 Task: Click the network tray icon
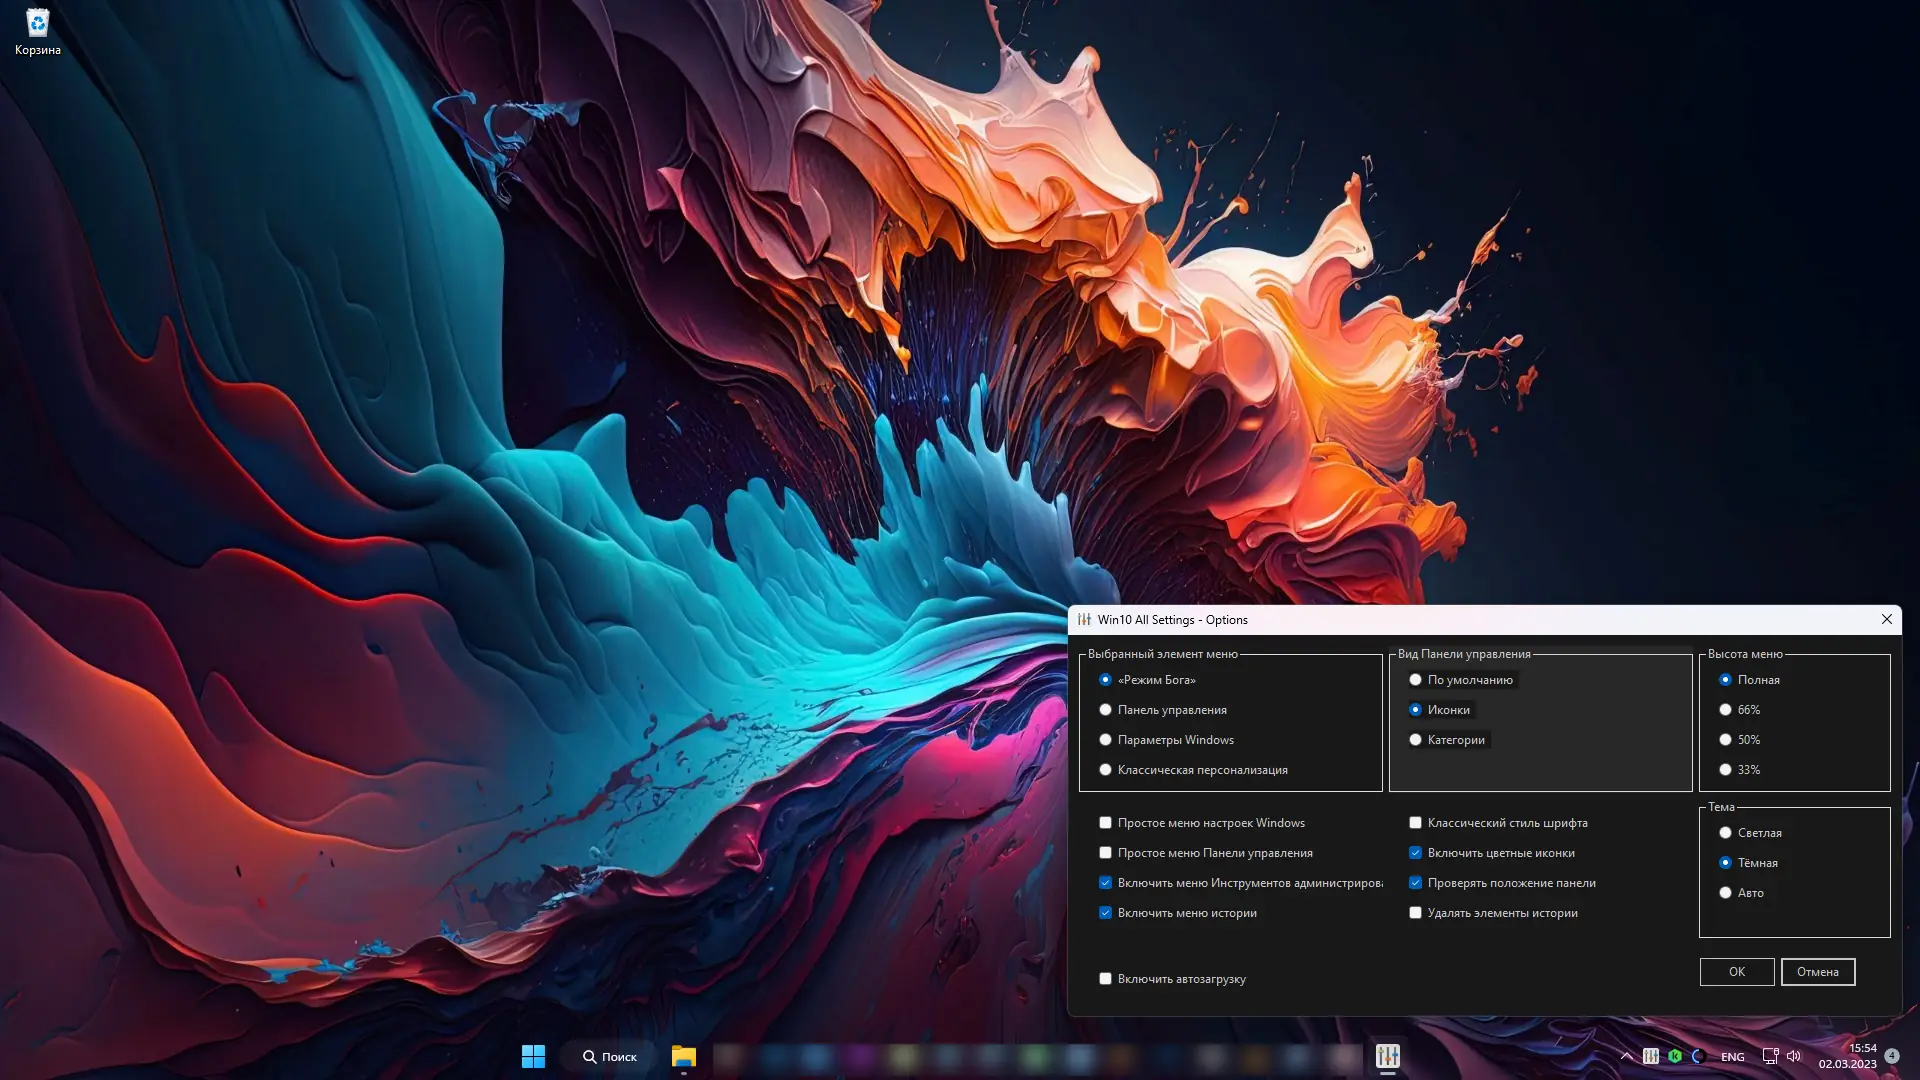[1770, 1056]
